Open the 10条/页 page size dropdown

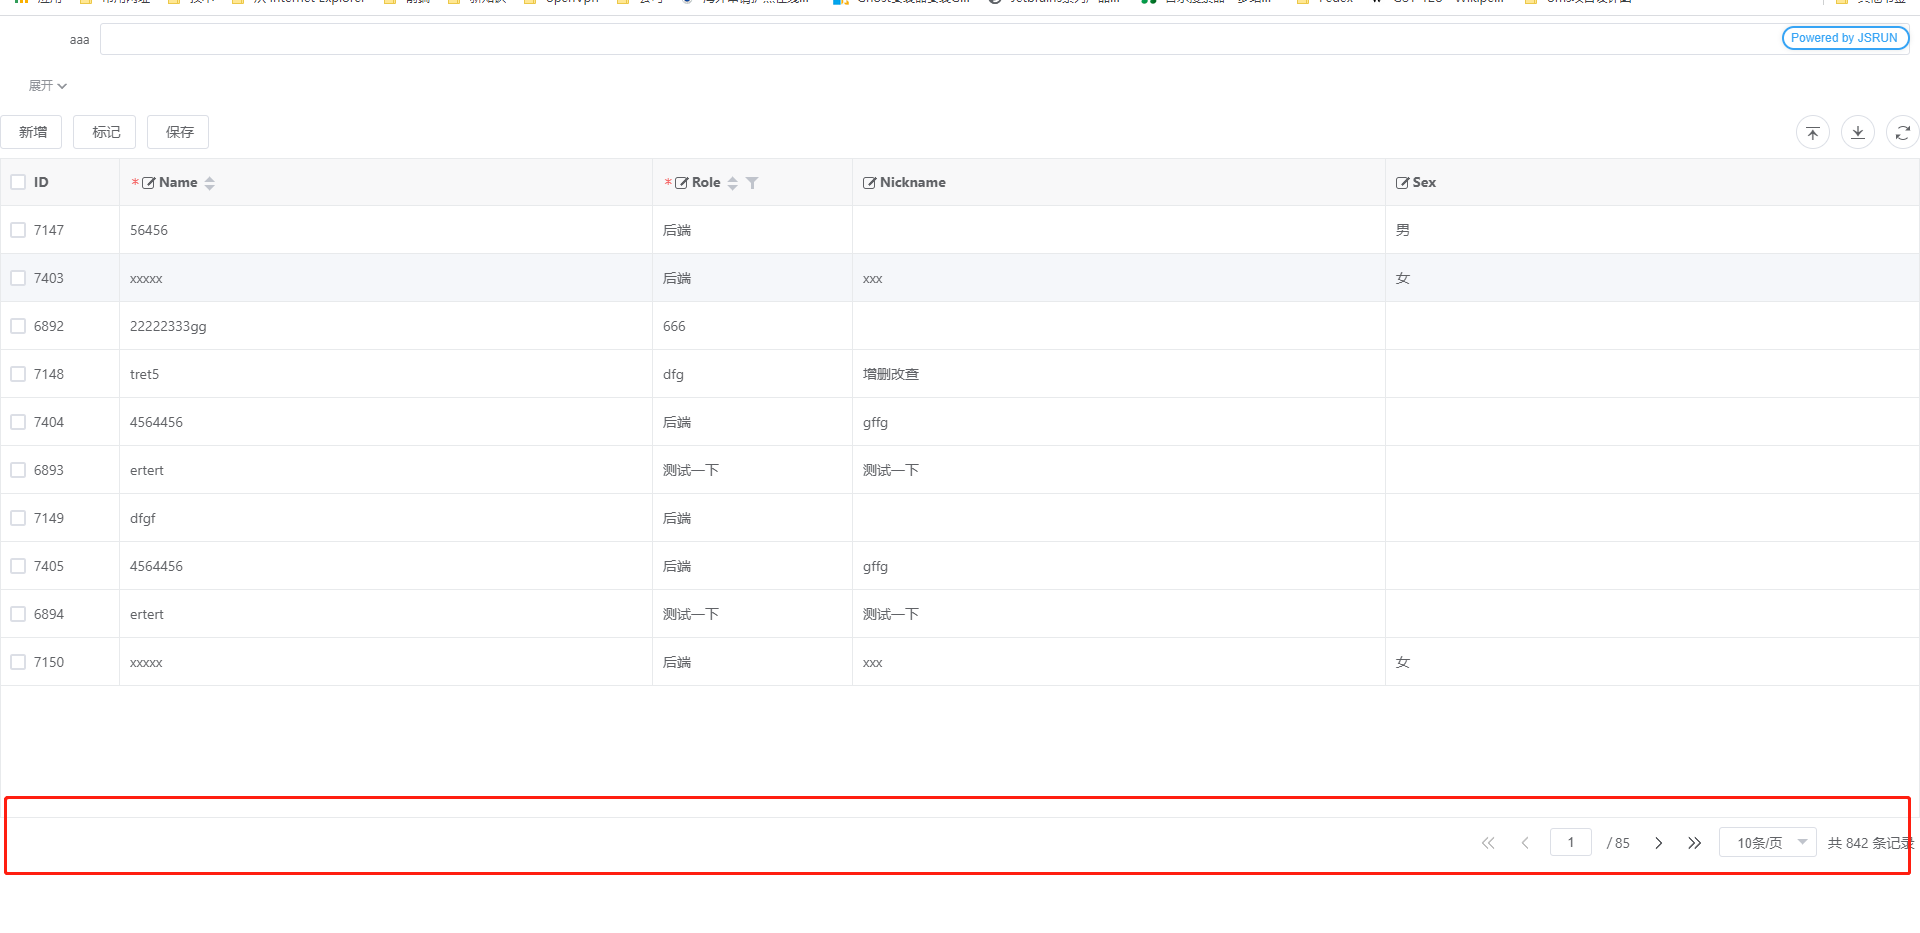pyautogui.click(x=1767, y=842)
